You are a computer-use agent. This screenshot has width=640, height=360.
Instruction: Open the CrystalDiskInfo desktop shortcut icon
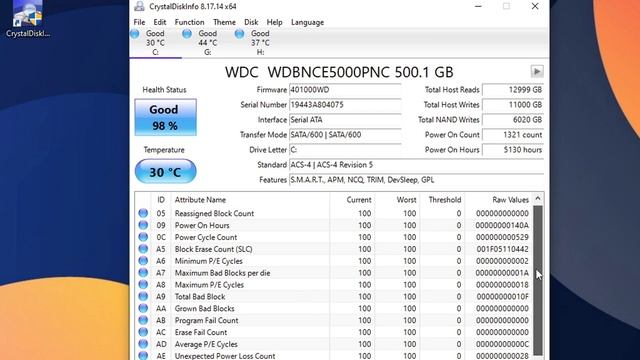27,19
